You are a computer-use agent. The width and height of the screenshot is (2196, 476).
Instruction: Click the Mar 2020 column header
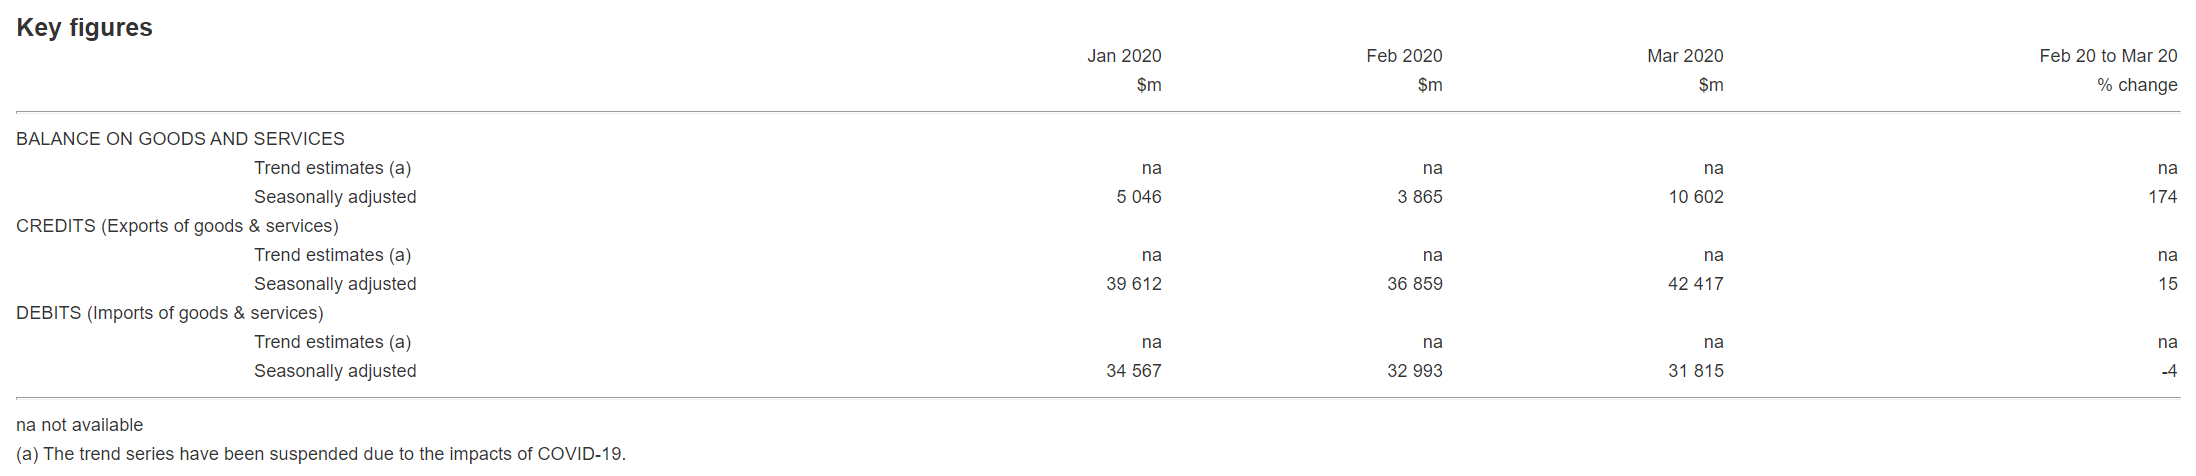click(1685, 56)
